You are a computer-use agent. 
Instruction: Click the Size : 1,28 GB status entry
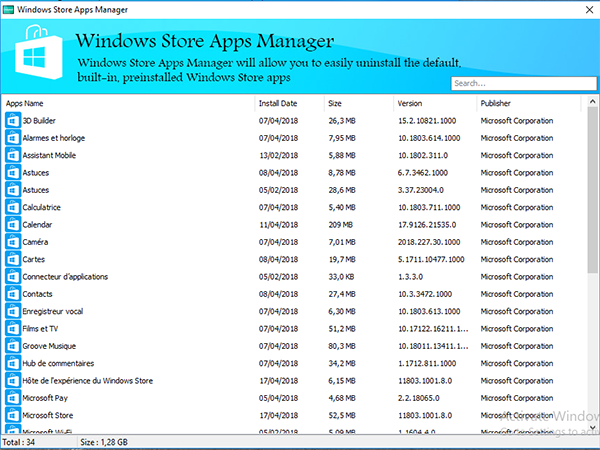point(104,442)
